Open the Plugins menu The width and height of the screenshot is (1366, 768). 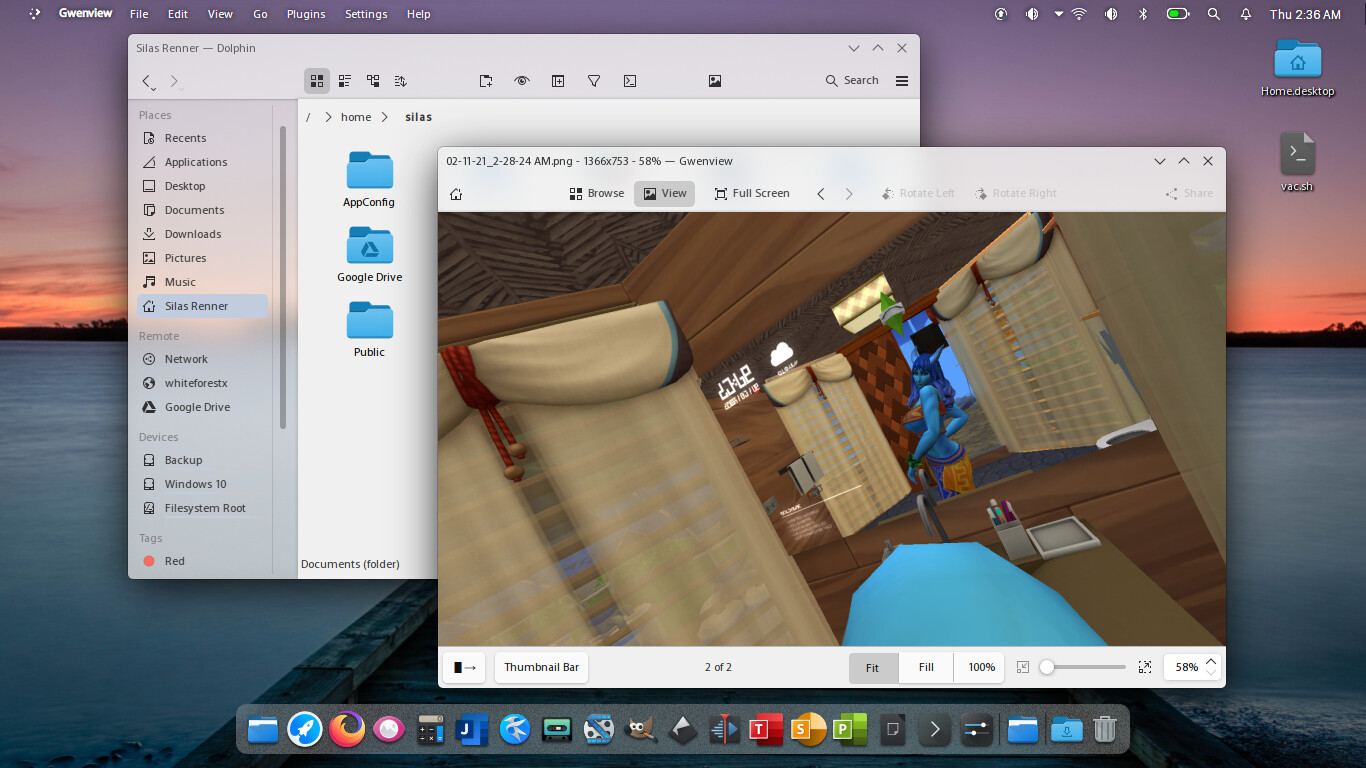[306, 14]
